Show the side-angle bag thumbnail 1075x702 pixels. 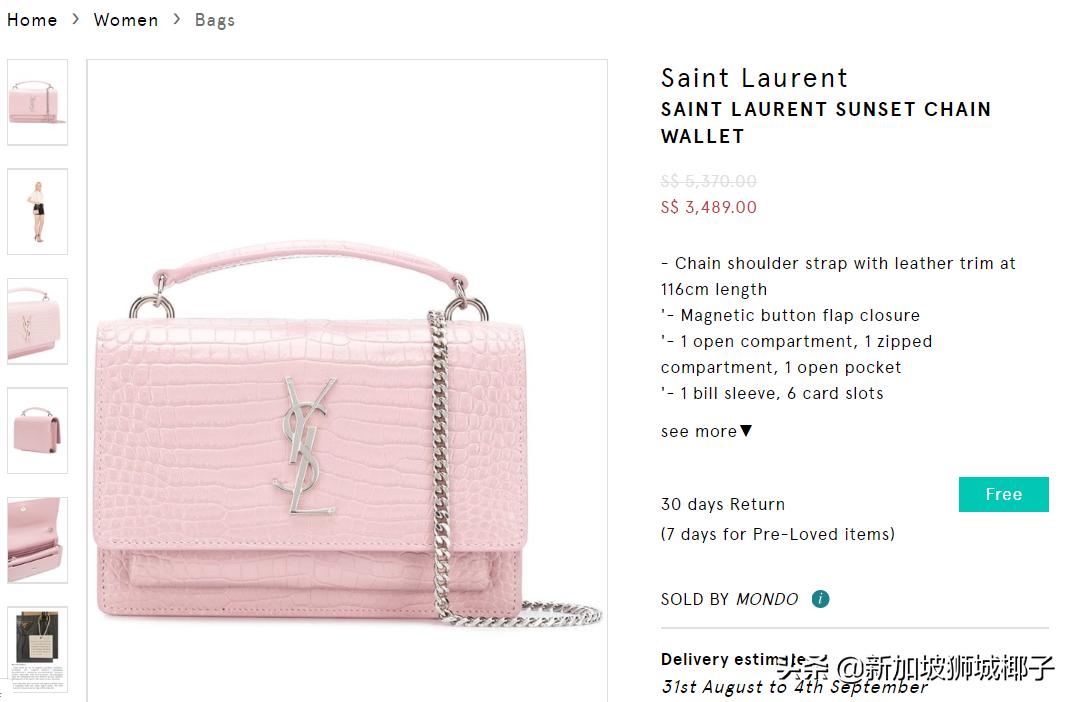click(38, 431)
